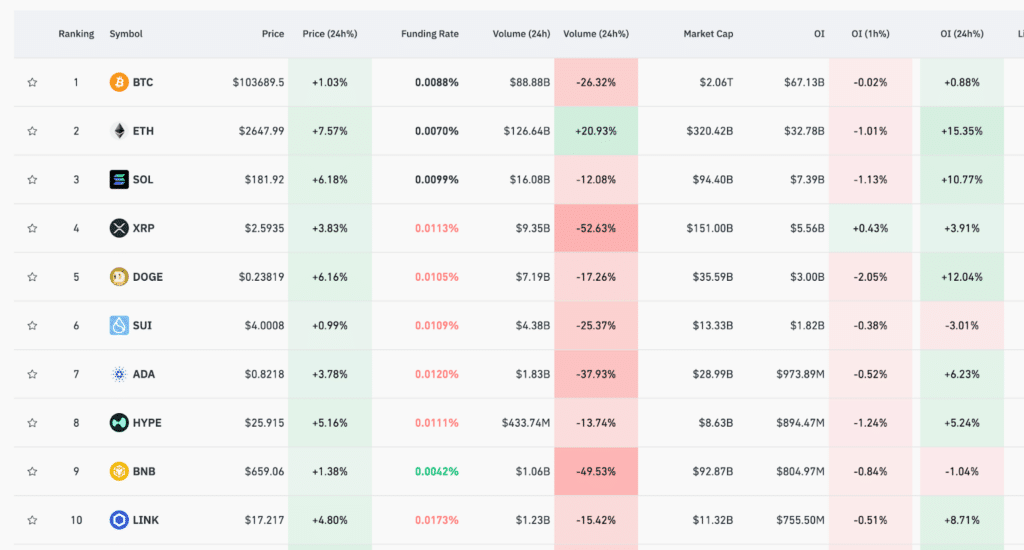Open the ADA symbol link
The height and width of the screenshot is (550, 1024).
pyautogui.click(x=144, y=374)
